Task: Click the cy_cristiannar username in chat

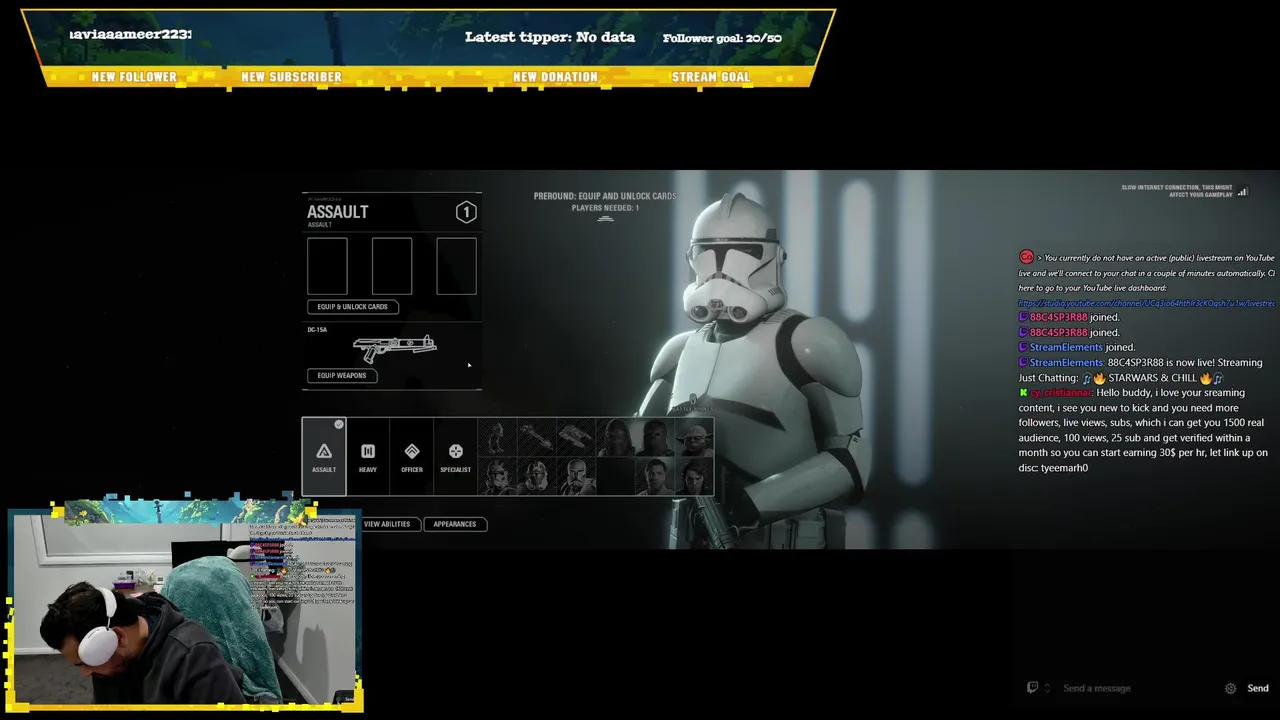Action: click(1061, 393)
